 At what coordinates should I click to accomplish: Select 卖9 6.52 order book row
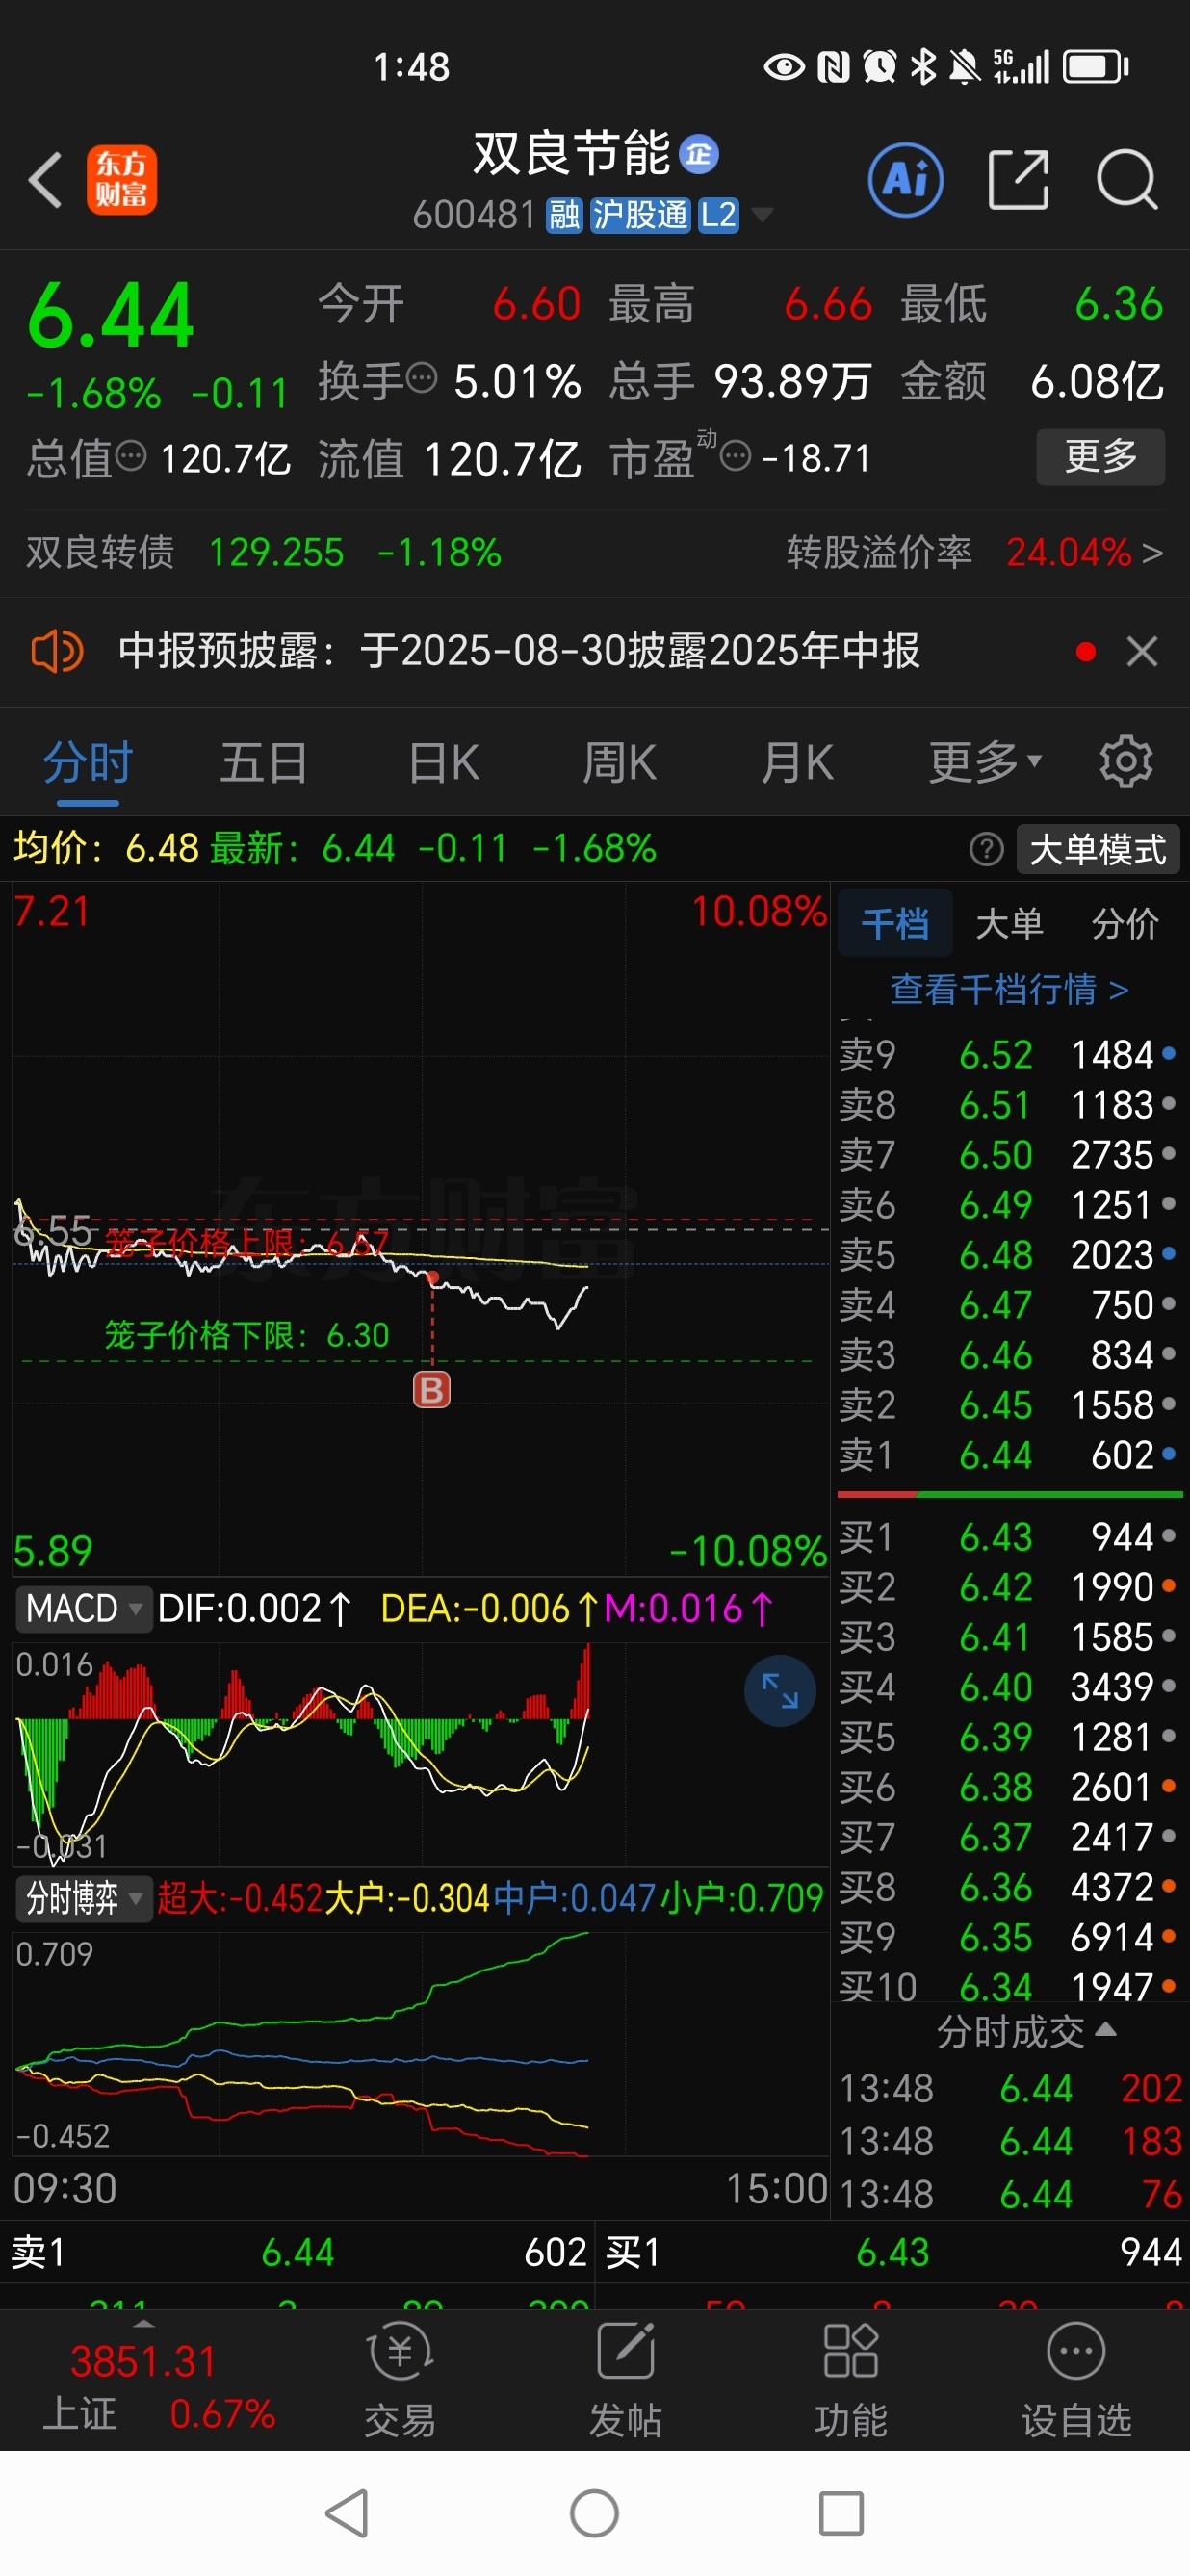[1009, 1054]
